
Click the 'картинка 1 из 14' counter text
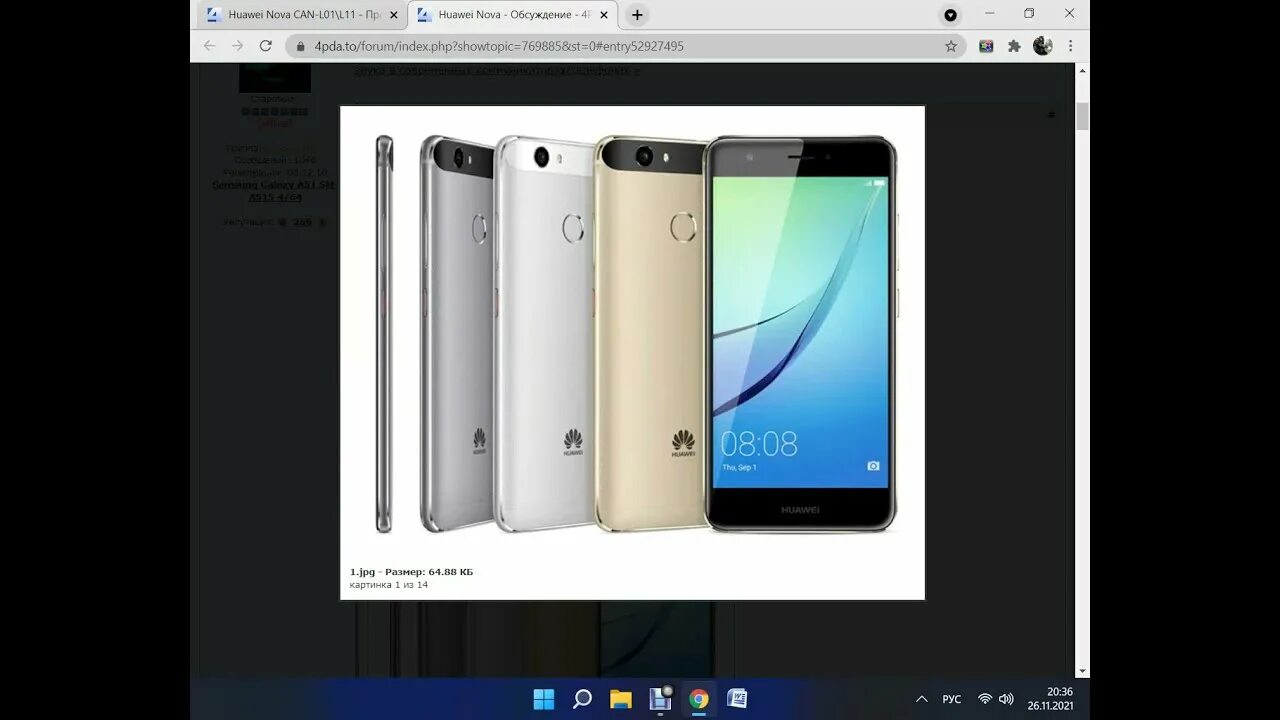click(x=389, y=585)
